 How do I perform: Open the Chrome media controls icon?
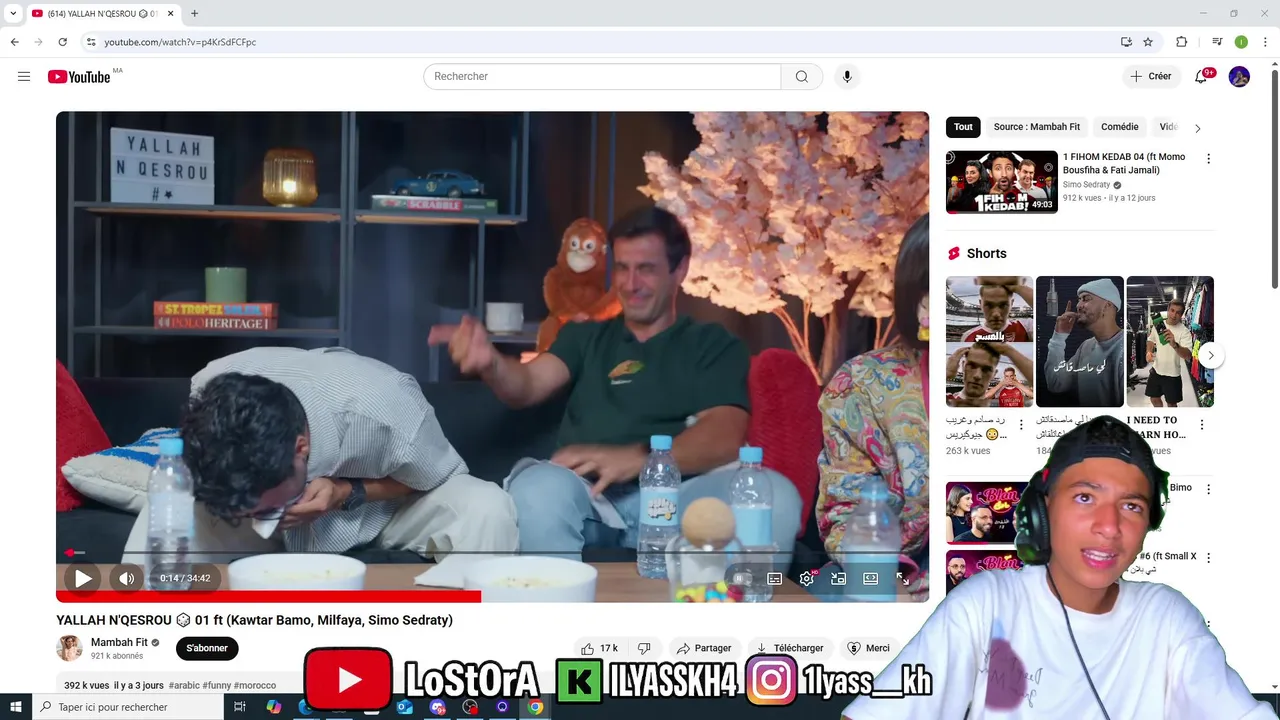click(x=1217, y=42)
